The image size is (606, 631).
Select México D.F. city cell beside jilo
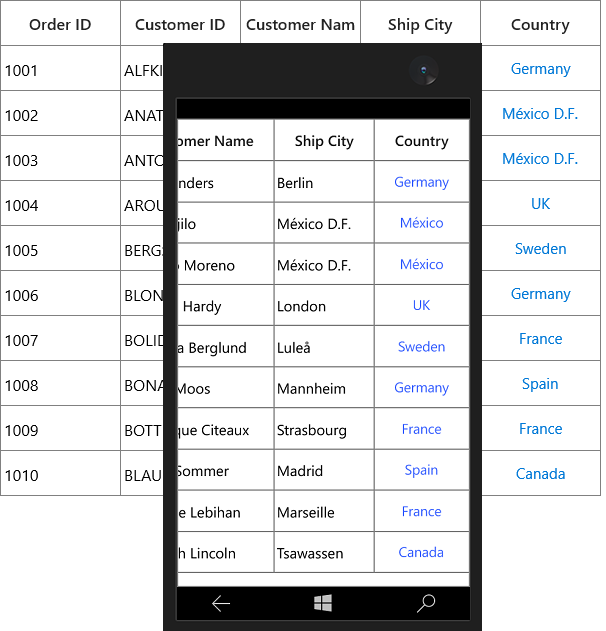(x=324, y=223)
